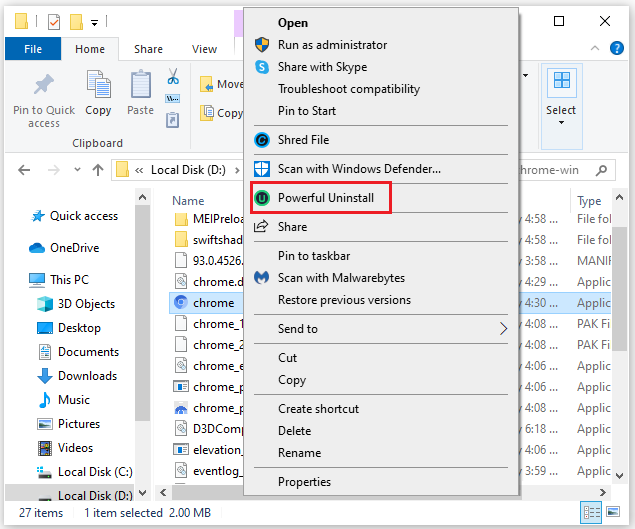
Task: Switch to the Share ribbon tab
Action: pyautogui.click(x=148, y=49)
